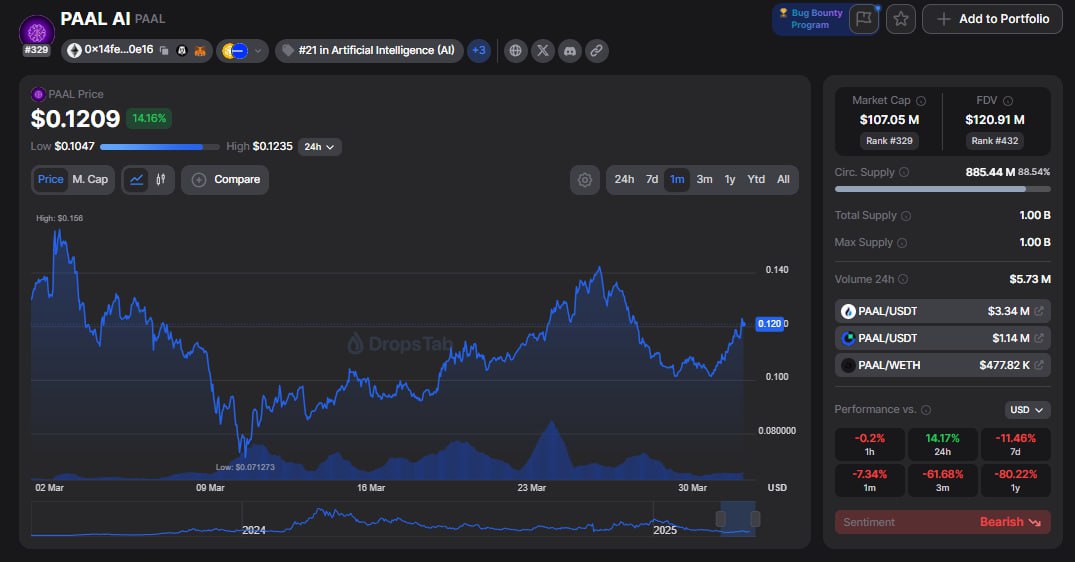Image resolution: width=1075 pixels, height=562 pixels.
Task: Open the chain link icon
Action: (596, 51)
